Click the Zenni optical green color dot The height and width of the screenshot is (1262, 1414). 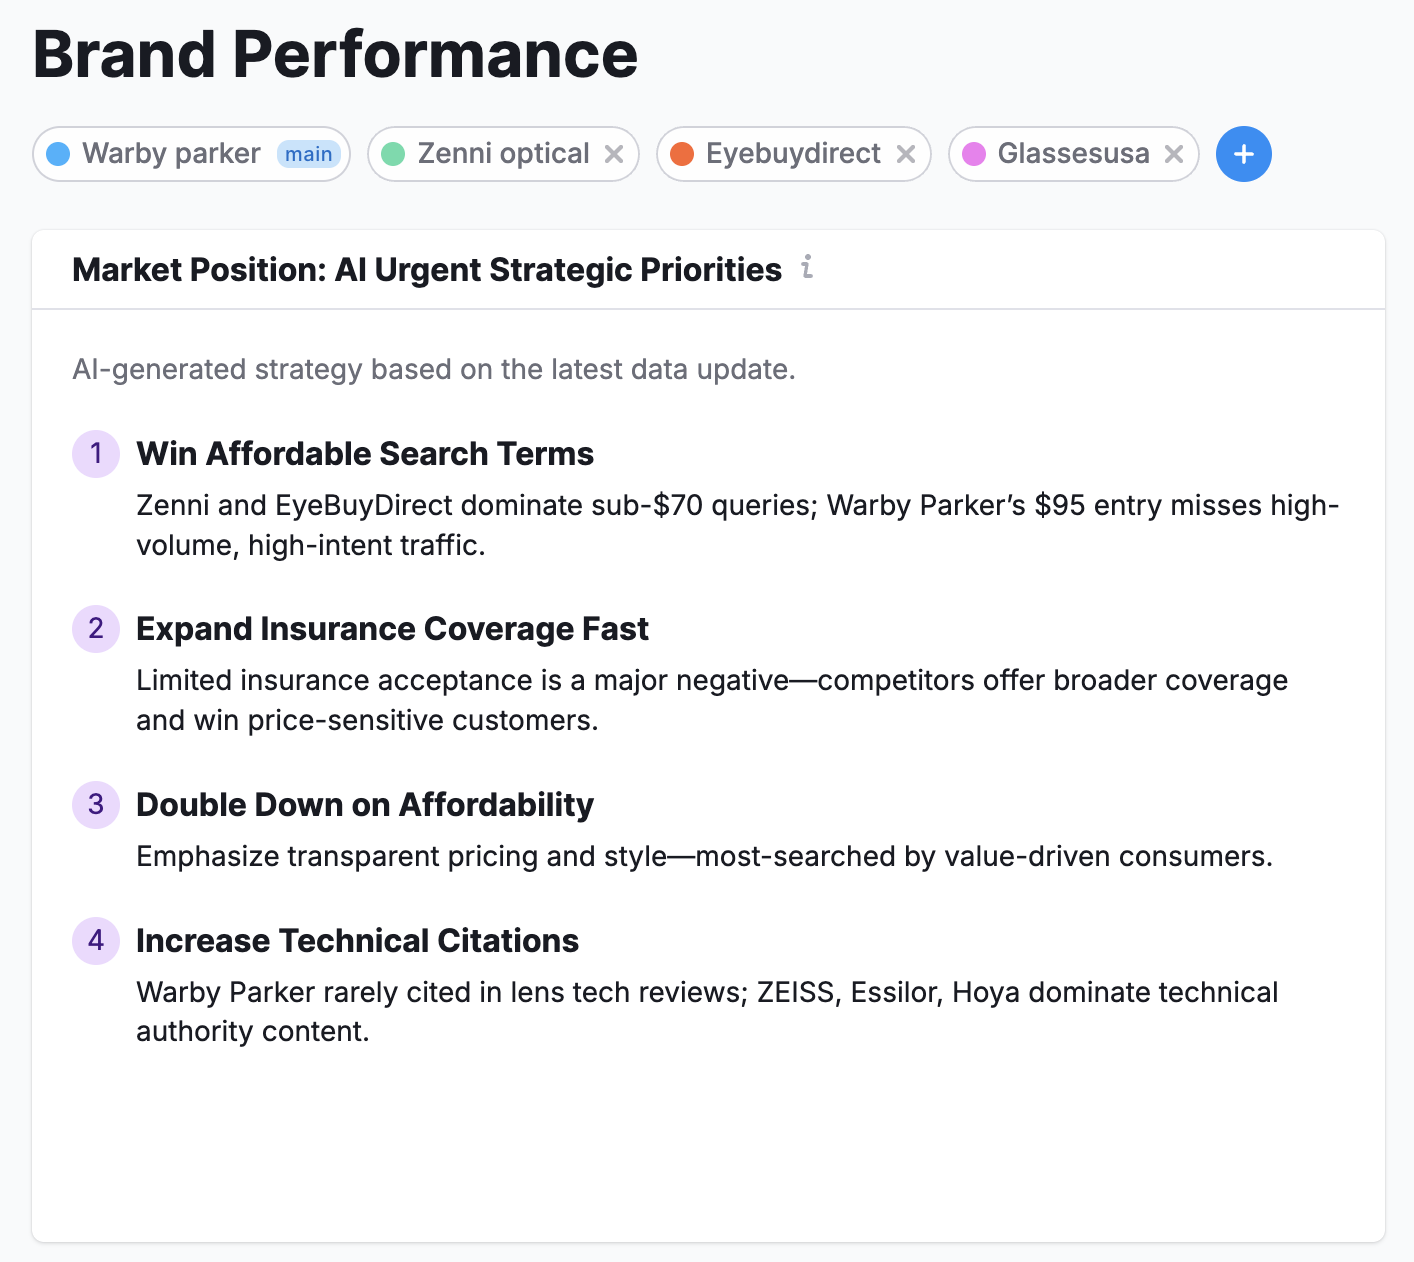[393, 154]
